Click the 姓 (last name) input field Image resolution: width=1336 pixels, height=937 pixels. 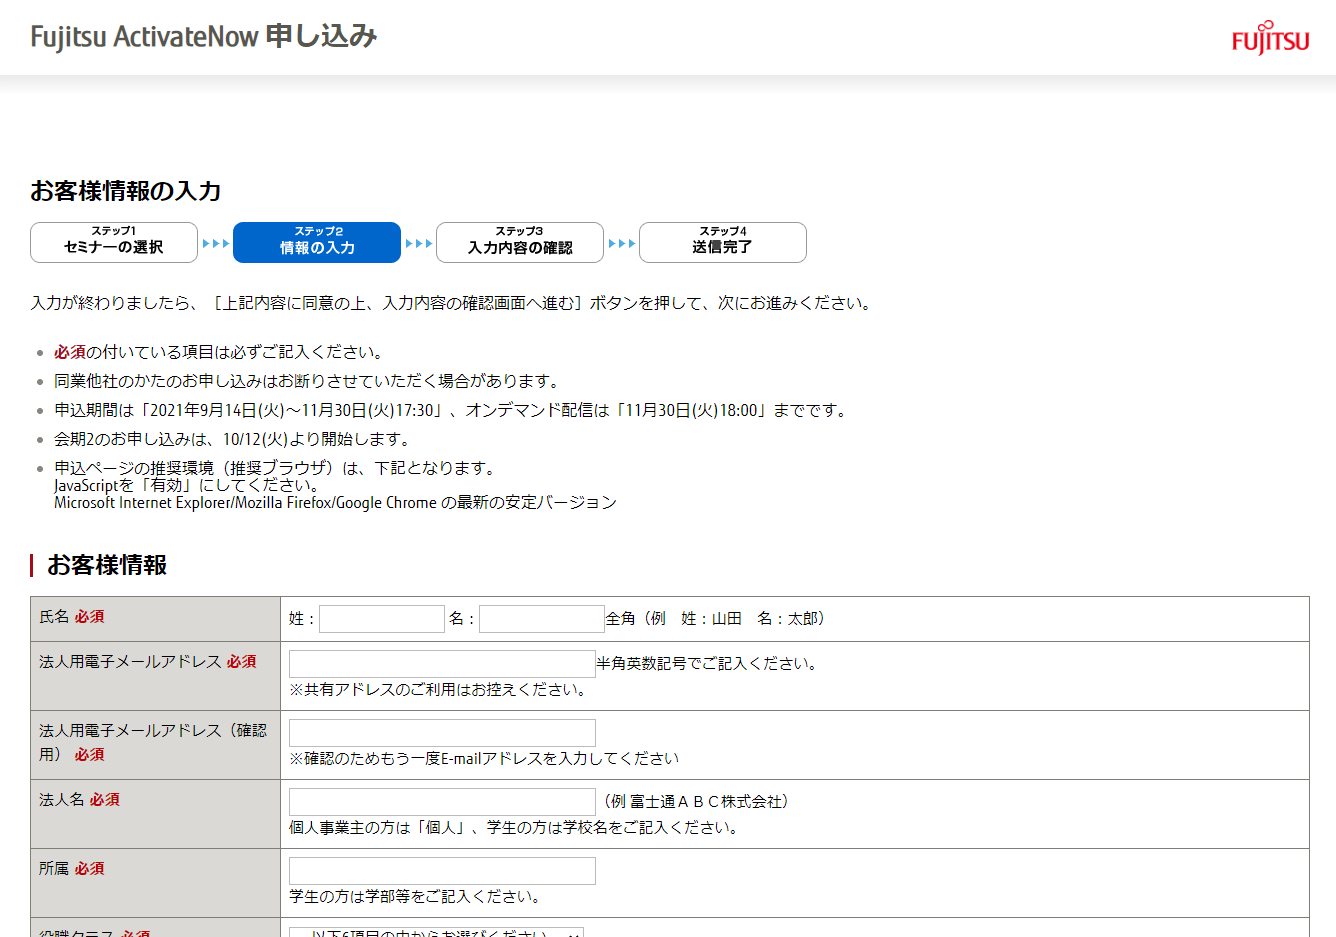pos(382,619)
